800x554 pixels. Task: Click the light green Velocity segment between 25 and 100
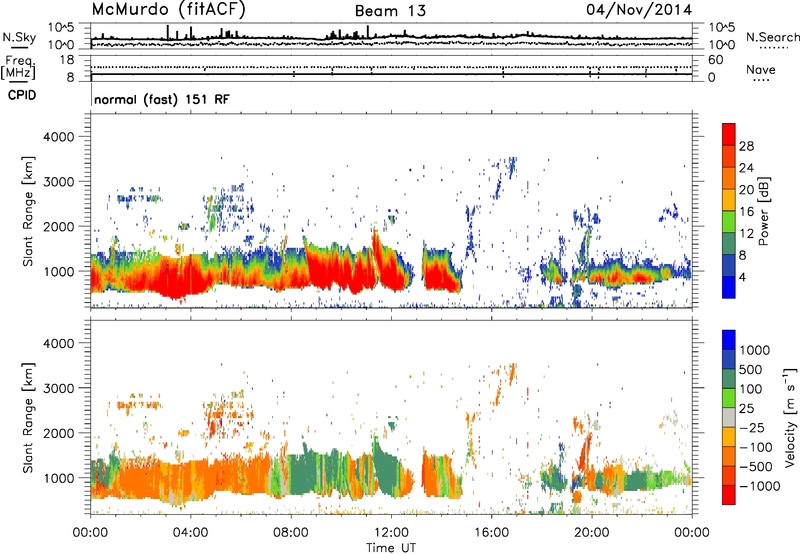(x=729, y=398)
